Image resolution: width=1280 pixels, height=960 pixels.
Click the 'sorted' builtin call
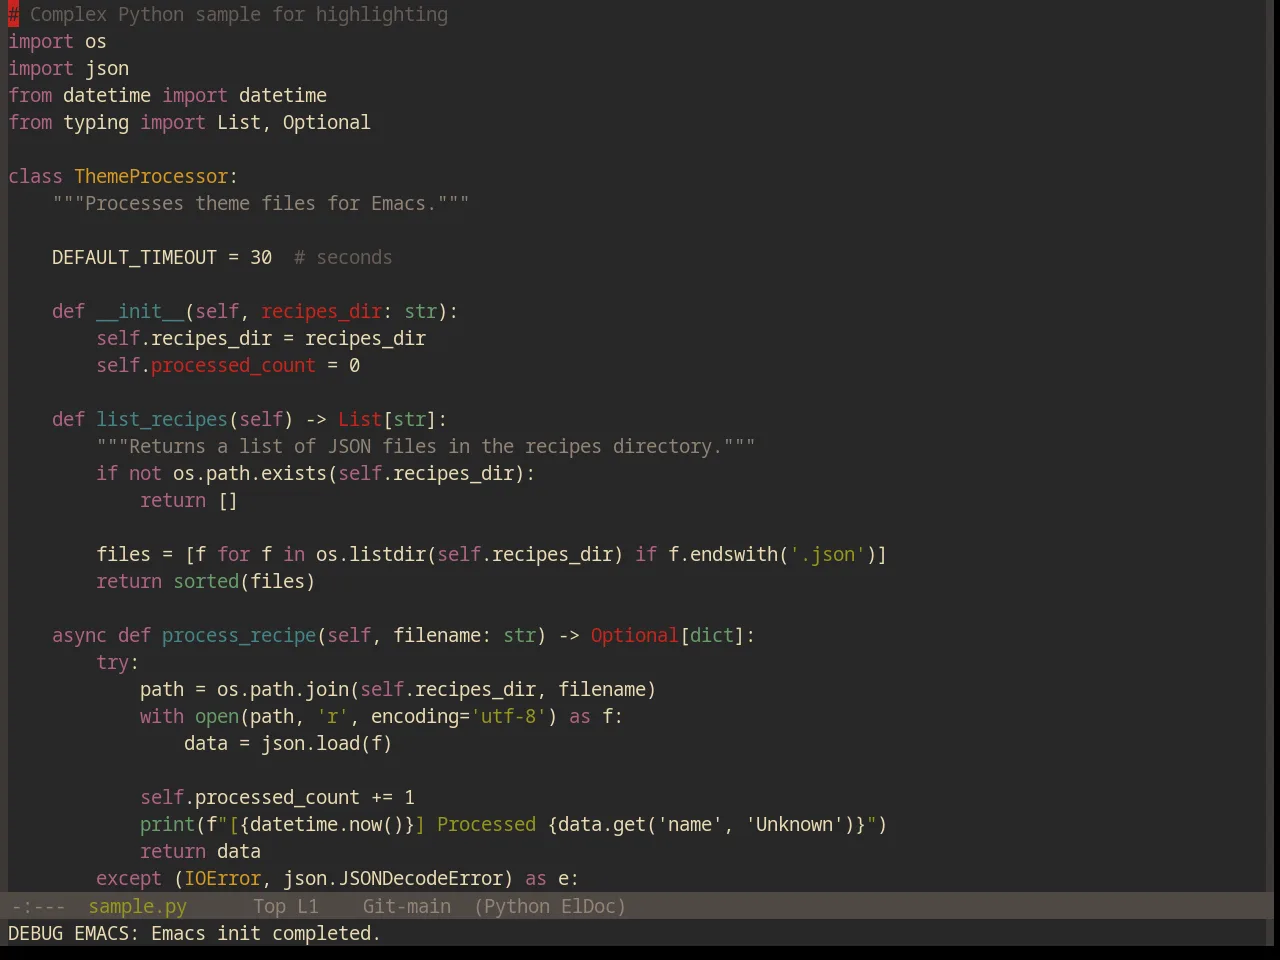[206, 582]
